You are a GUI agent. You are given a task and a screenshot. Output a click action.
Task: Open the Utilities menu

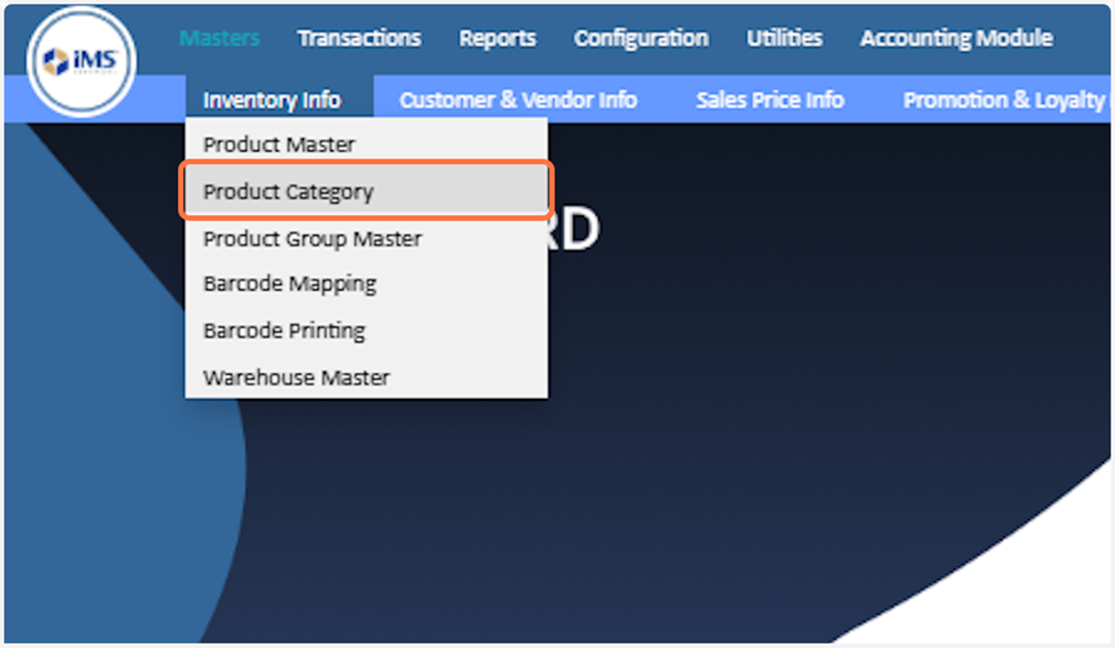[784, 38]
